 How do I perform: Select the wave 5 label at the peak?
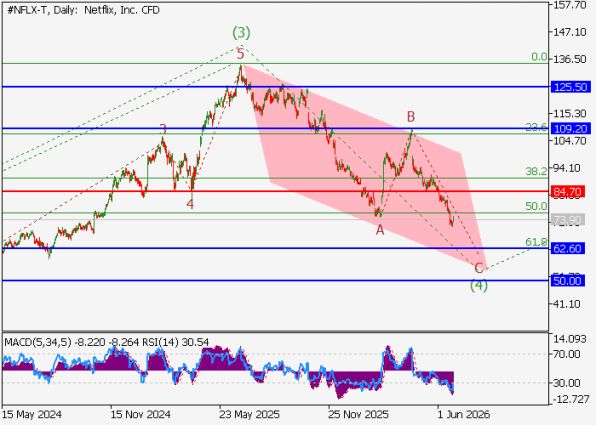(x=240, y=54)
